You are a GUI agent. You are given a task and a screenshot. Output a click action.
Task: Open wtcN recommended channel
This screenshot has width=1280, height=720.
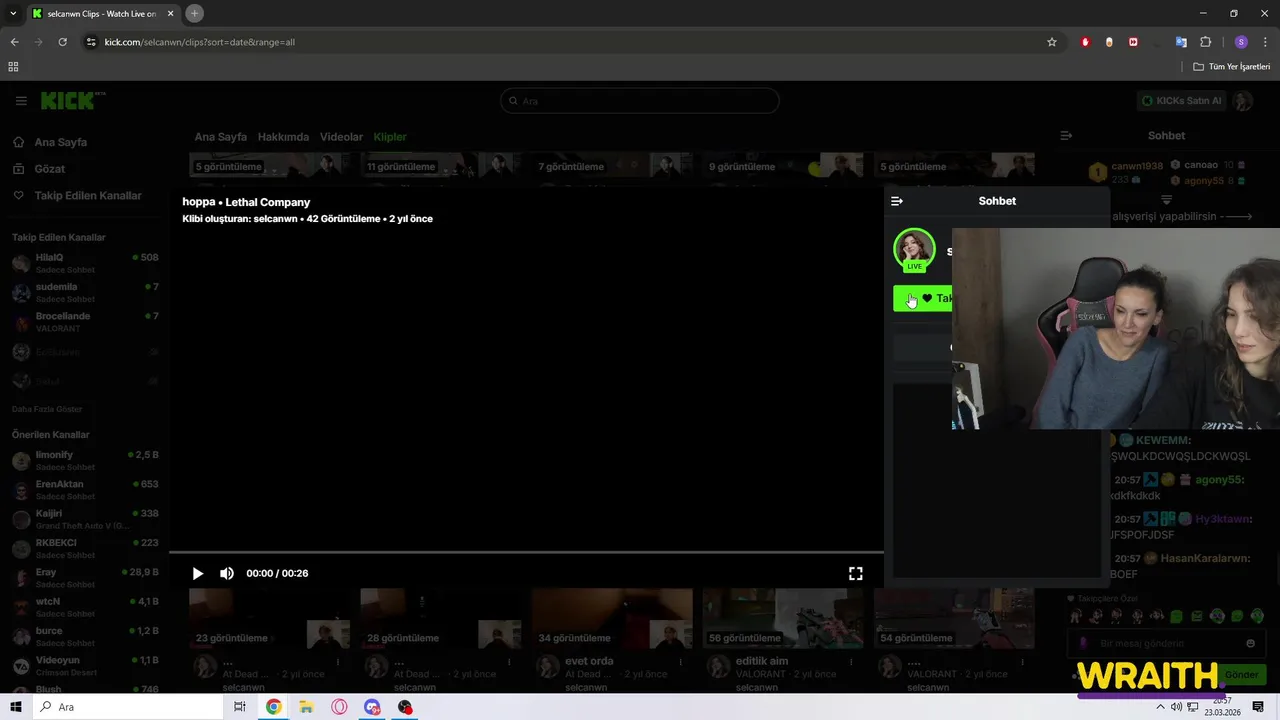point(85,607)
